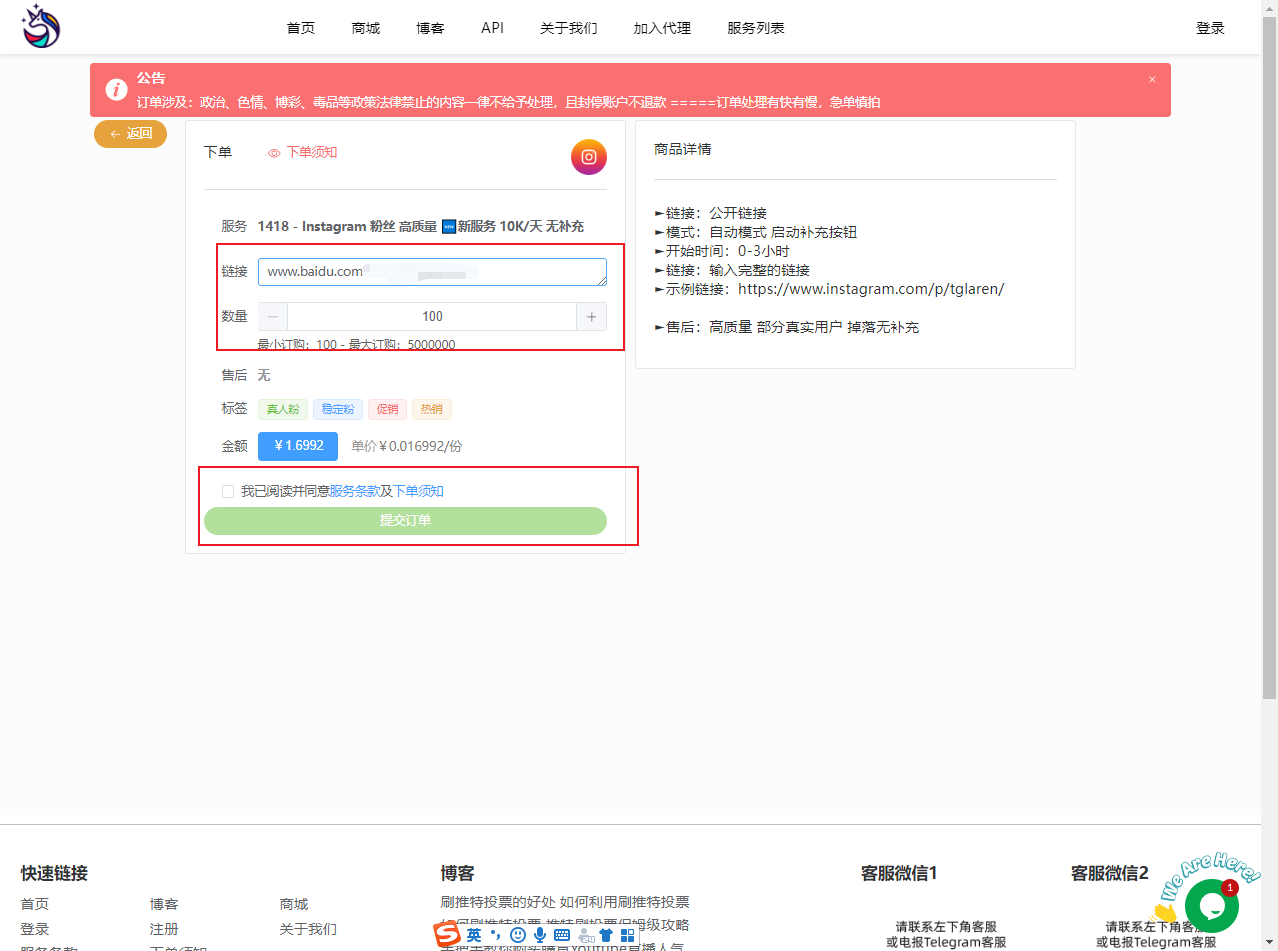This screenshot has height=951, width=1278.
Task: Click the IME shirt skin icon
Action: pos(606,934)
